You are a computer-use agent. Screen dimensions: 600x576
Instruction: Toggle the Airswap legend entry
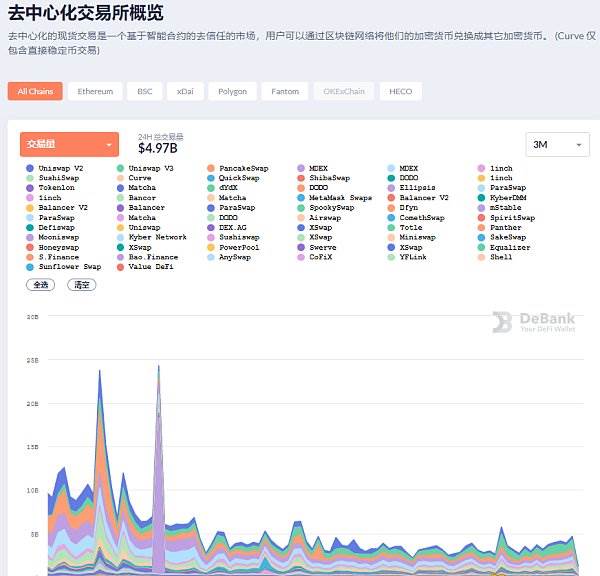(319, 218)
